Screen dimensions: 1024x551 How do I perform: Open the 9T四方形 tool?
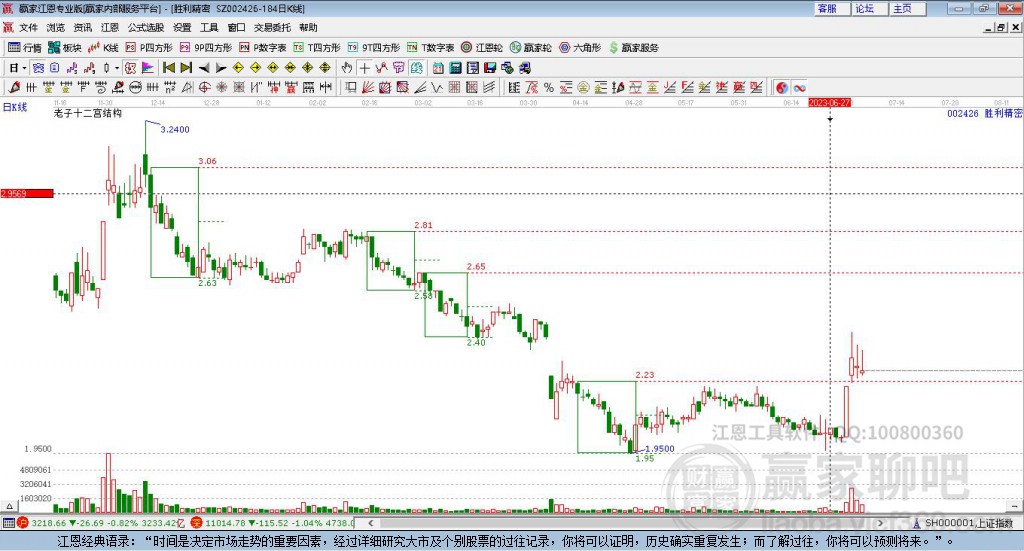(374, 48)
